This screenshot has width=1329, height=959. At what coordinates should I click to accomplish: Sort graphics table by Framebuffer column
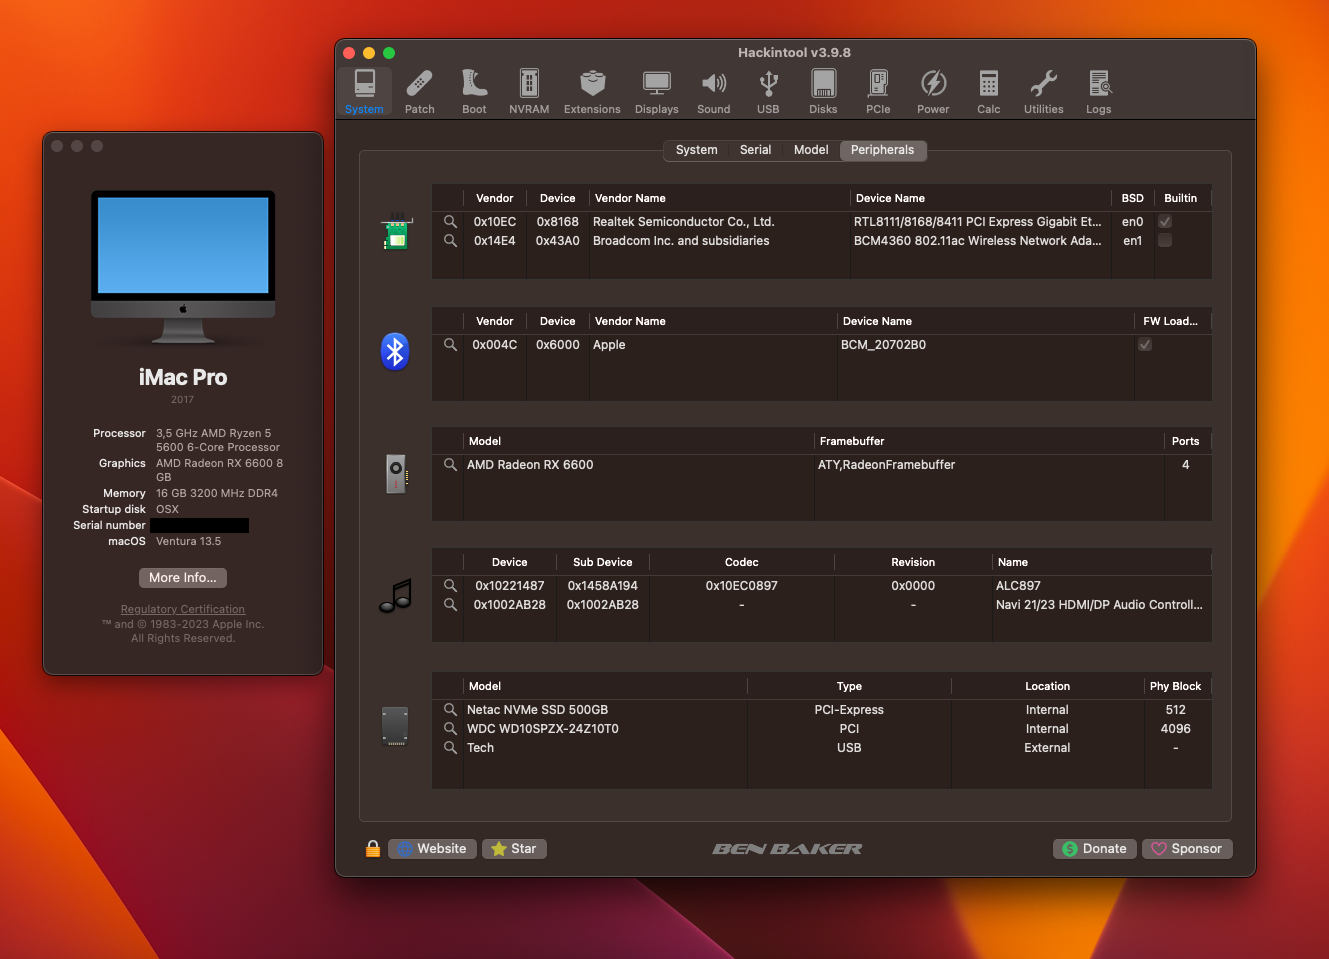[x=989, y=441]
